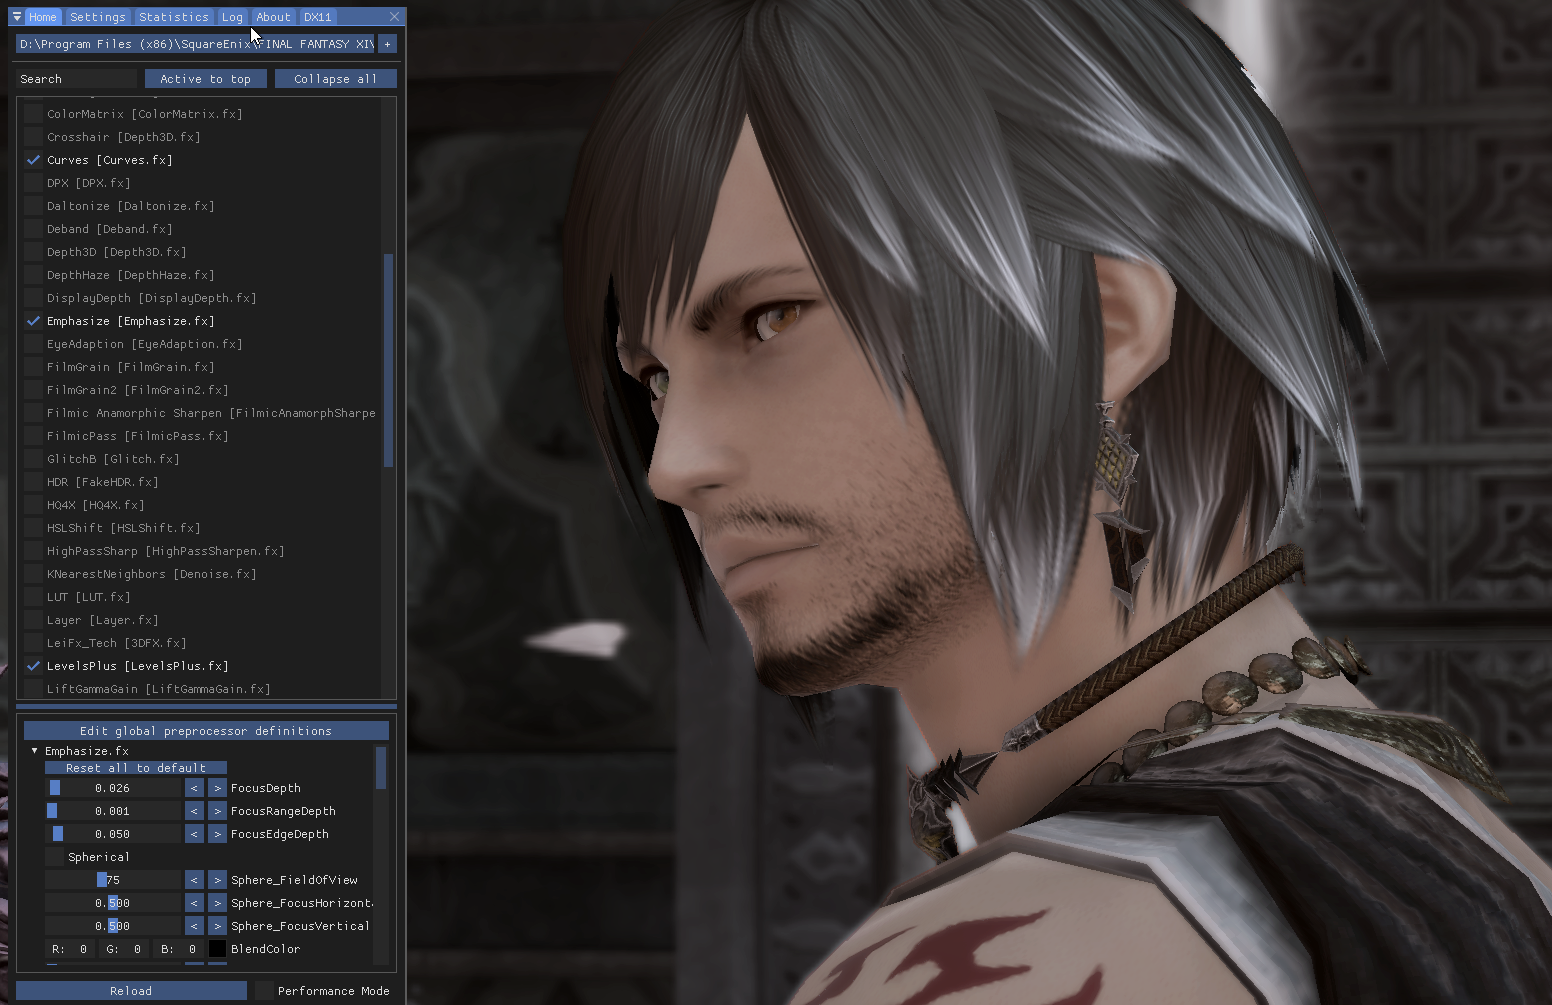The height and width of the screenshot is (1005, 1552).
Task: Click the Reload button
Action: pos(131,991)
